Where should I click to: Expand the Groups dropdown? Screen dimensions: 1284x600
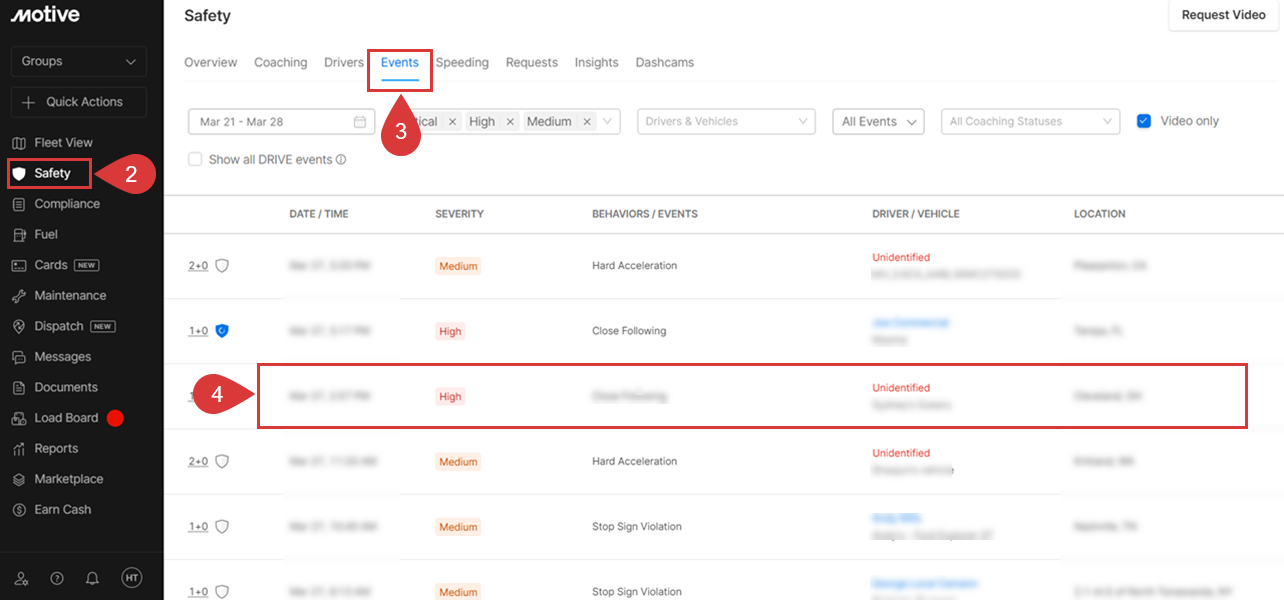pos(79,62)
